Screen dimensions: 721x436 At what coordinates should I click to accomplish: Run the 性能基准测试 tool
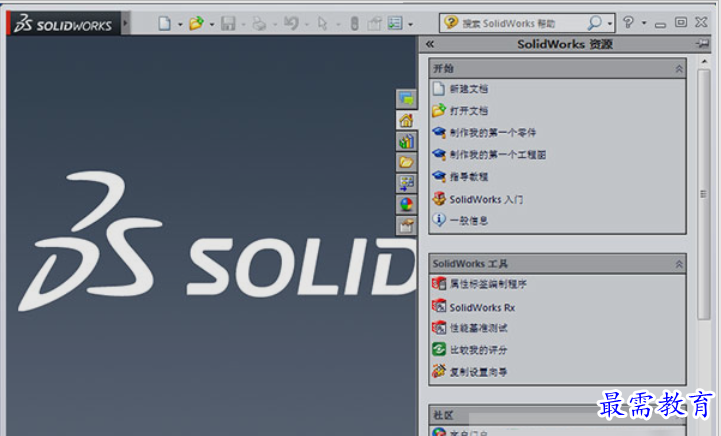point(478,328)
